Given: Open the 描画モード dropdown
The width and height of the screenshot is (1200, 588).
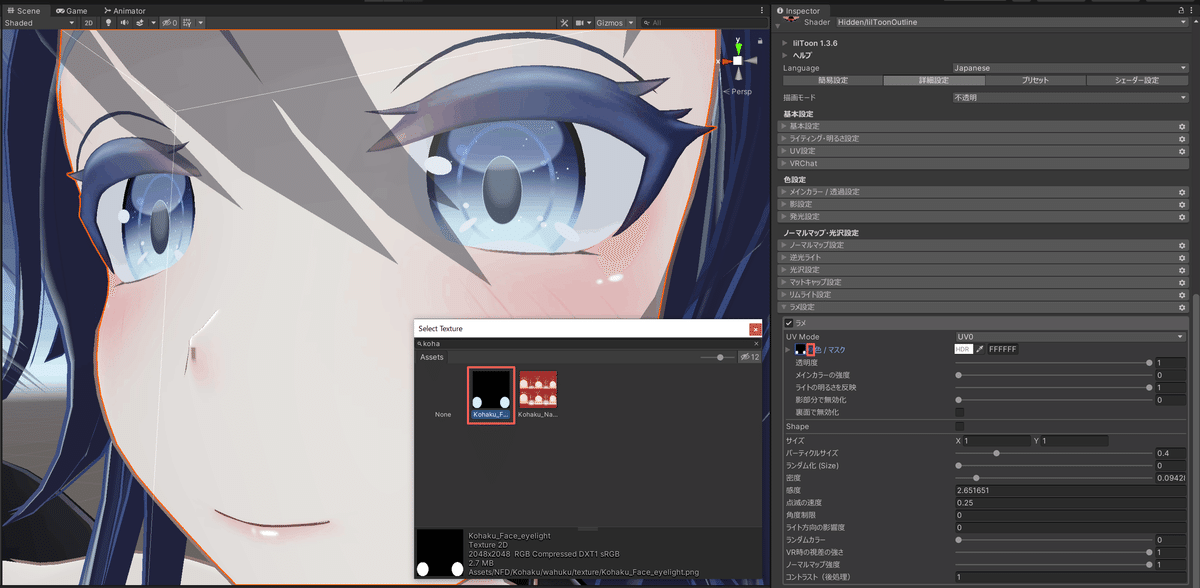Looking at the screenshot, I should [1070, 98].
